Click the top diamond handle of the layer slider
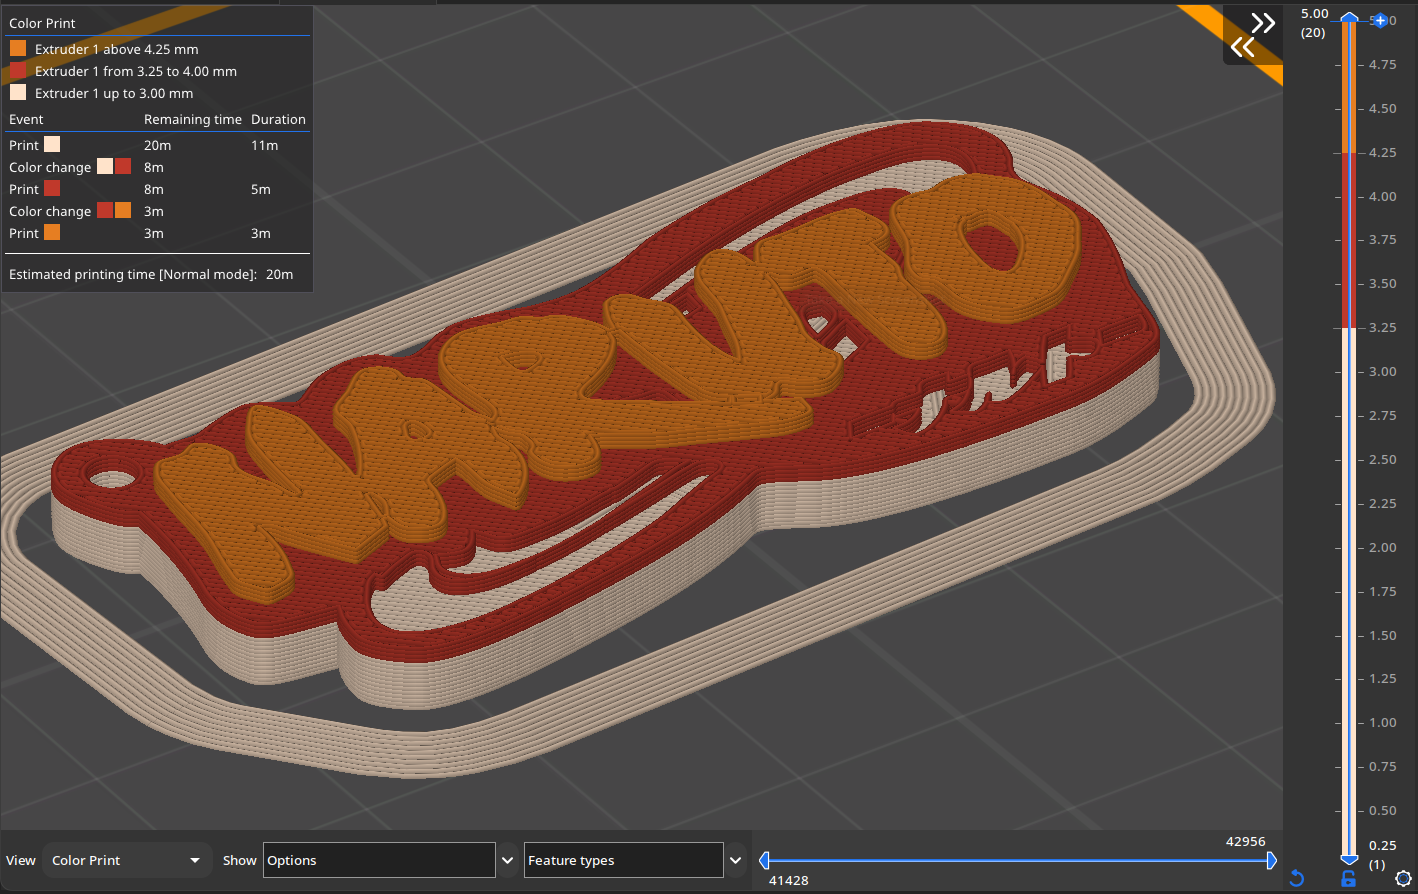This screenshot has width=1418, height=894. point(1348,16)
